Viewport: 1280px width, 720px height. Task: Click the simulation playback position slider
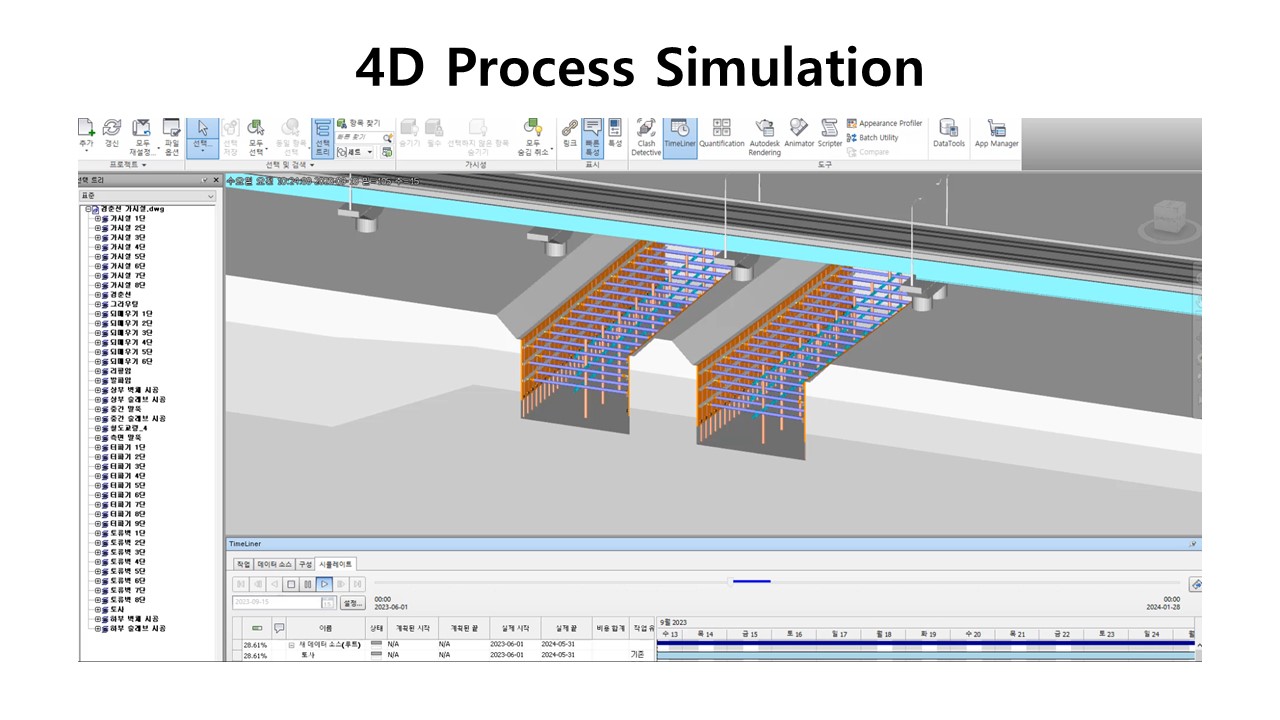[x=752, y=581]
